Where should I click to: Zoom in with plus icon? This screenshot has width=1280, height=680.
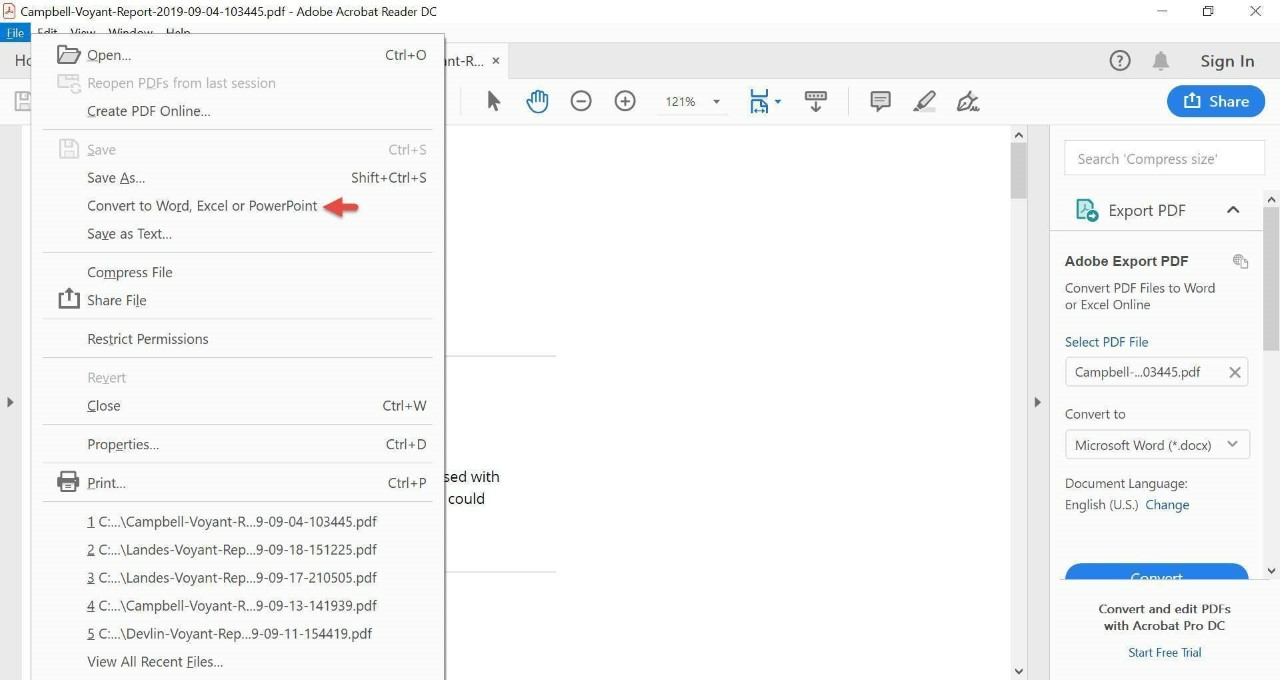pyautogui.click(x=625, y=101)
